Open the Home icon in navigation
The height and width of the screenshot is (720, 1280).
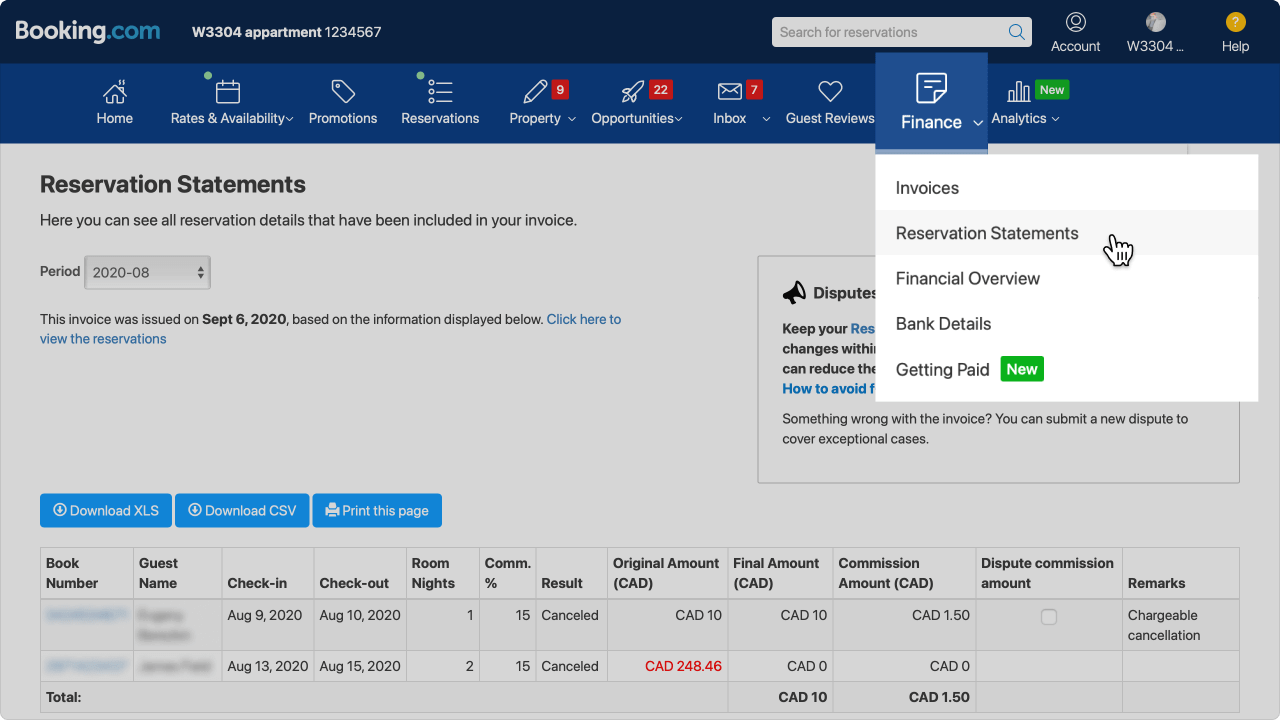[114, 91]
